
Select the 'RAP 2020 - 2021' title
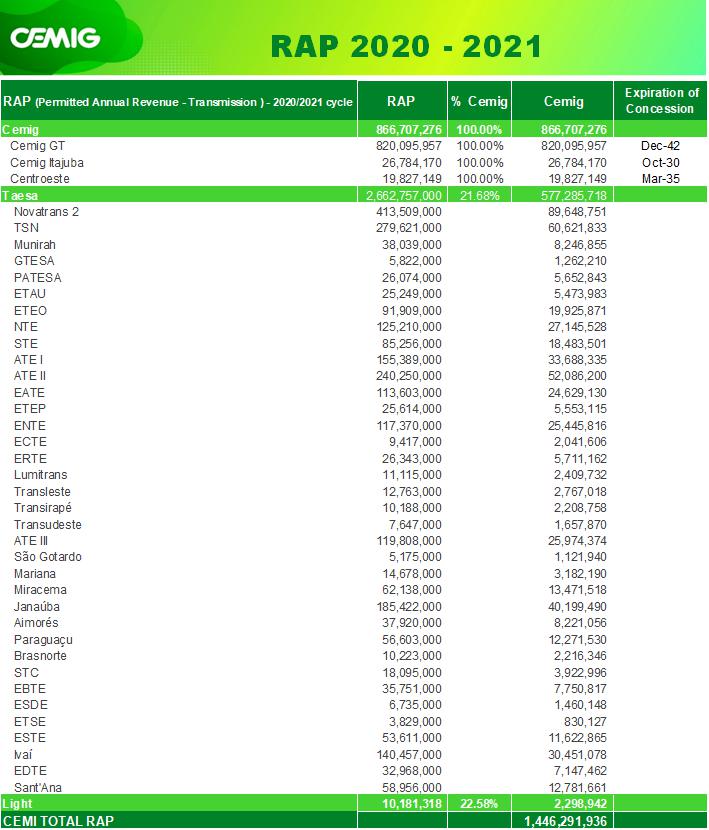pyautogui.click(x=406, y=46)
